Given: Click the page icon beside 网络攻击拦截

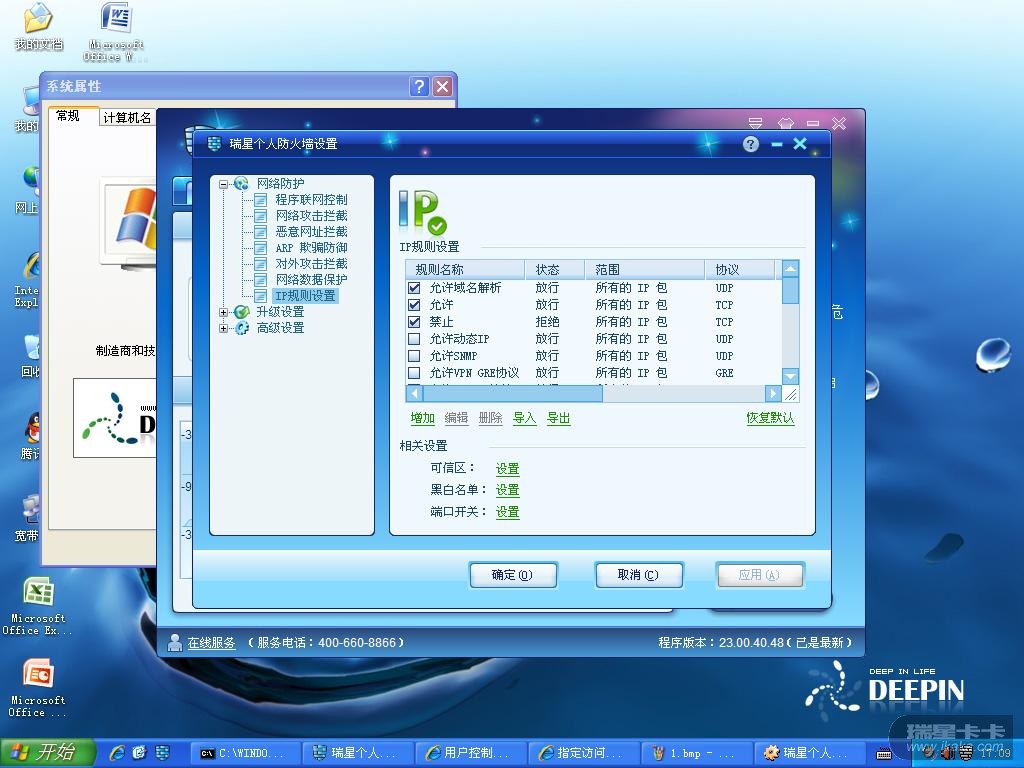Looking at the screenshot, I should pos(260,216).
